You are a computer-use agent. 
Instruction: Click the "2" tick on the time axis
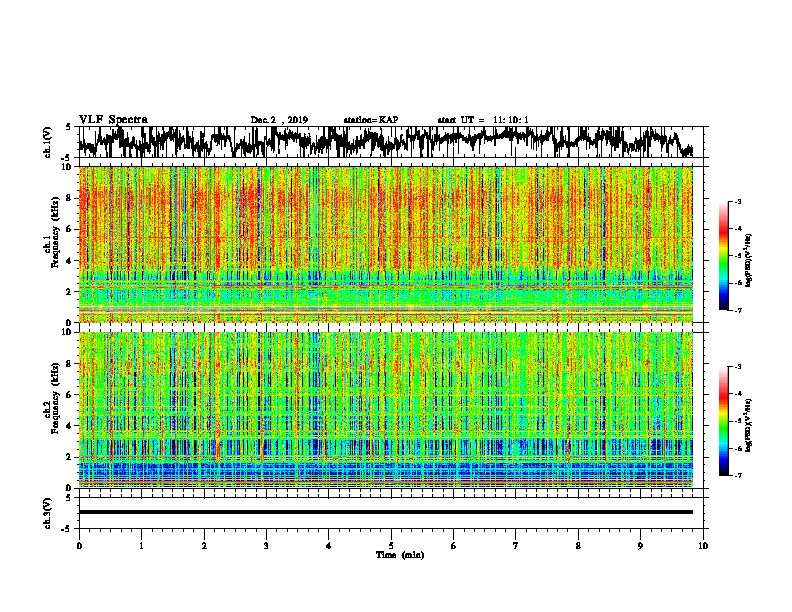point(204,546)
